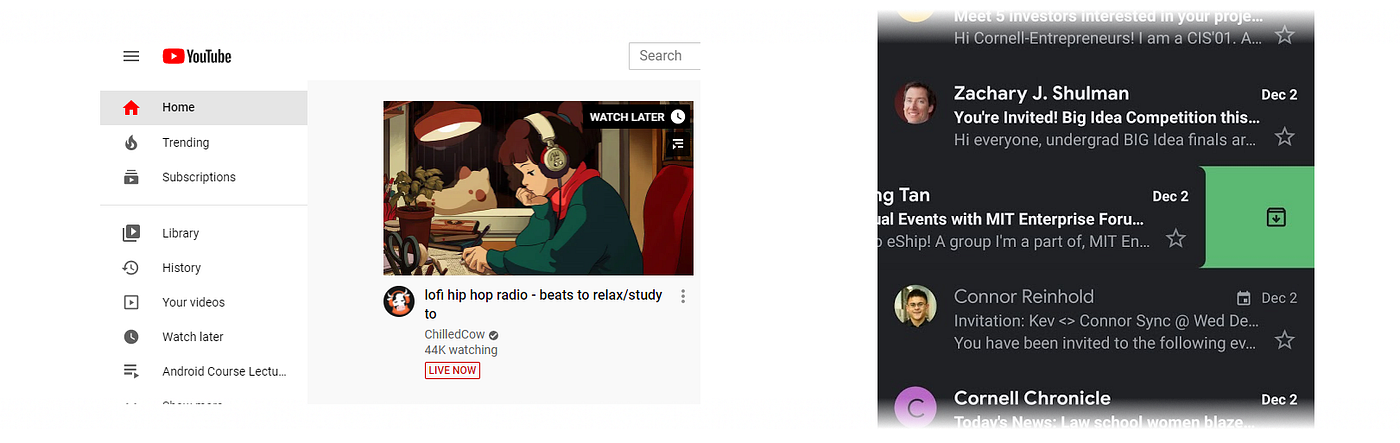Click the sidebar Watch later clock icon
Image resolution: width=1400 pixels, height=443 pixels.
[131, 337]
